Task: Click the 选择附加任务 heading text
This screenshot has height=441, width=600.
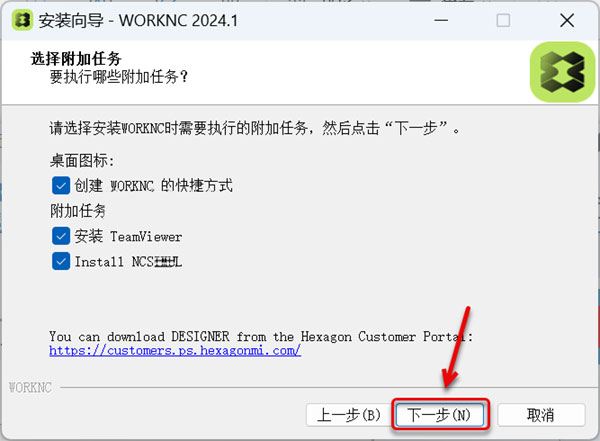Action: click(x=76, y=59)
